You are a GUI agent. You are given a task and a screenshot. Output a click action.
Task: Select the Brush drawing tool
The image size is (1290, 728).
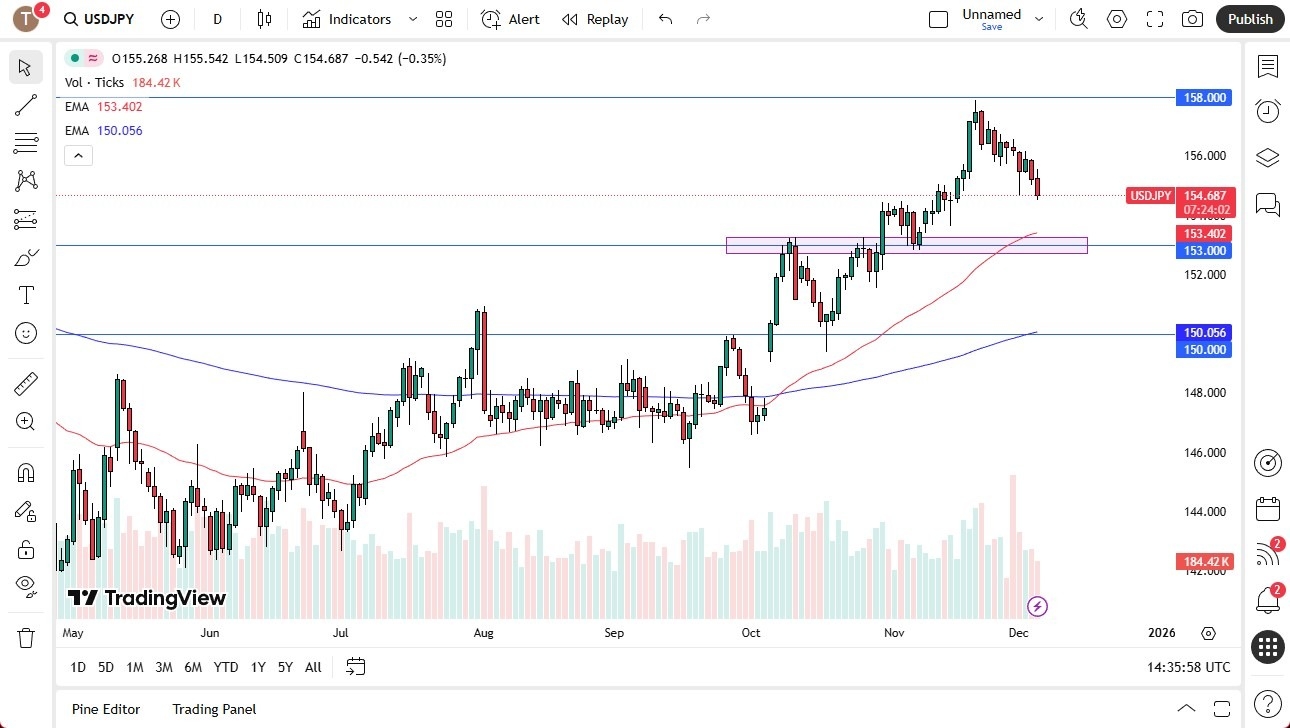[x=25, y=256]
